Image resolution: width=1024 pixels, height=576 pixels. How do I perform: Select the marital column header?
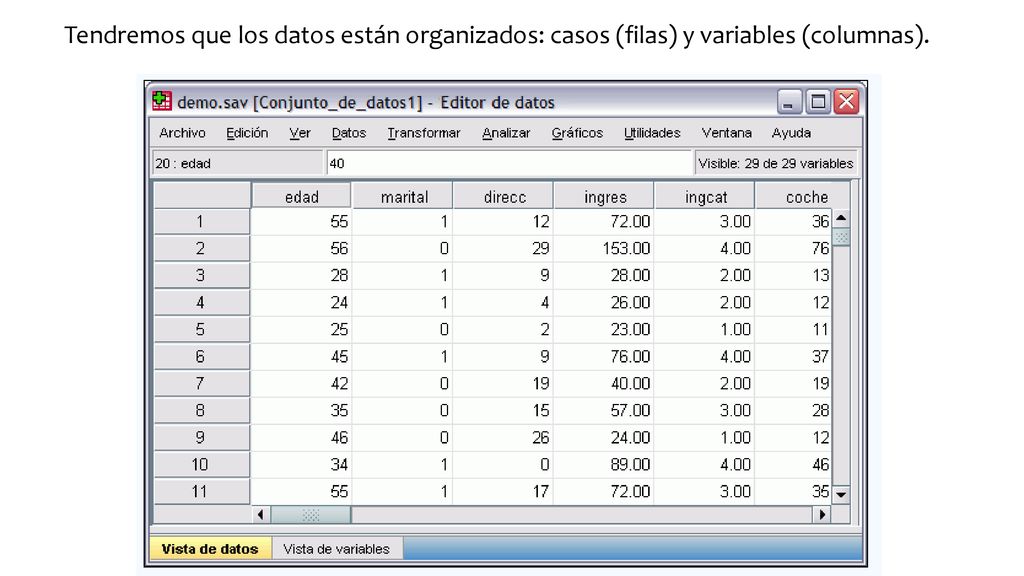404,197
